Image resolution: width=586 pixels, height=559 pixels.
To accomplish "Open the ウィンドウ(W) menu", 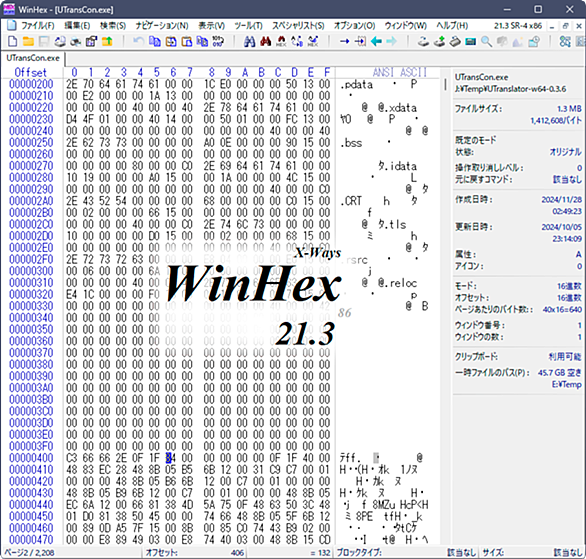I will point(406,26).
